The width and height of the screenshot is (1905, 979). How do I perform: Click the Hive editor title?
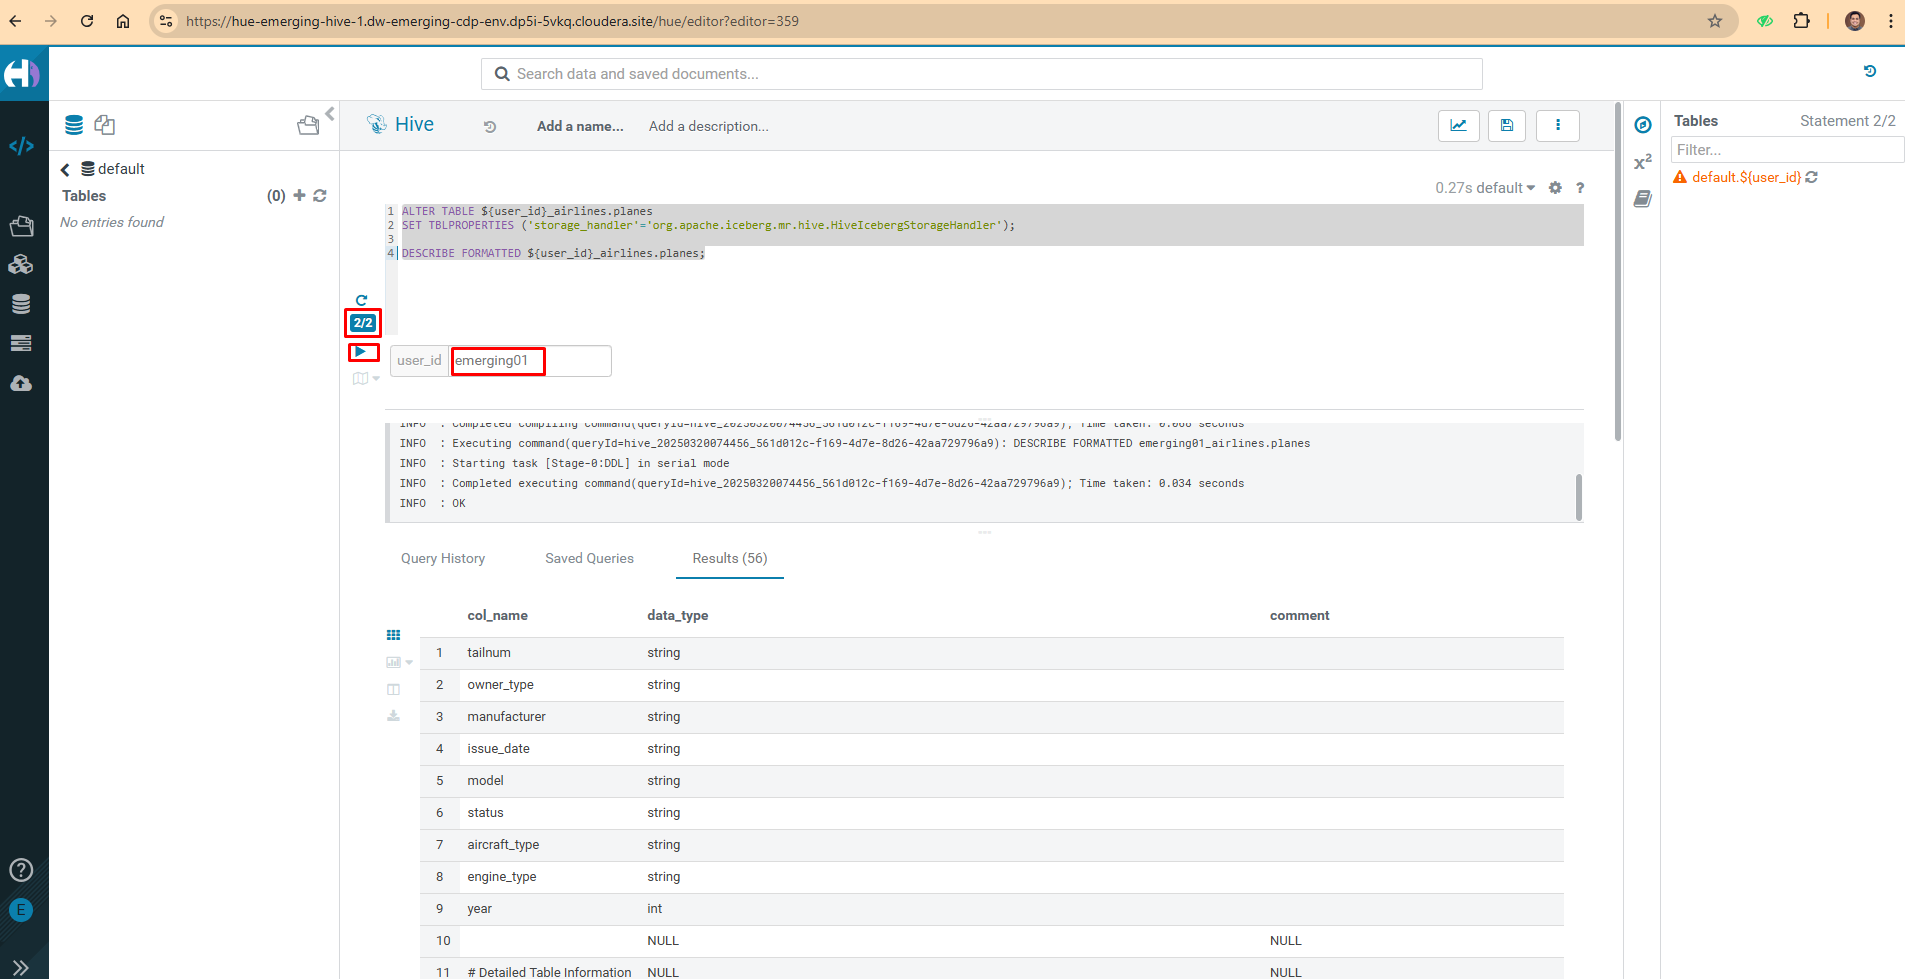(x=414, y=125)
